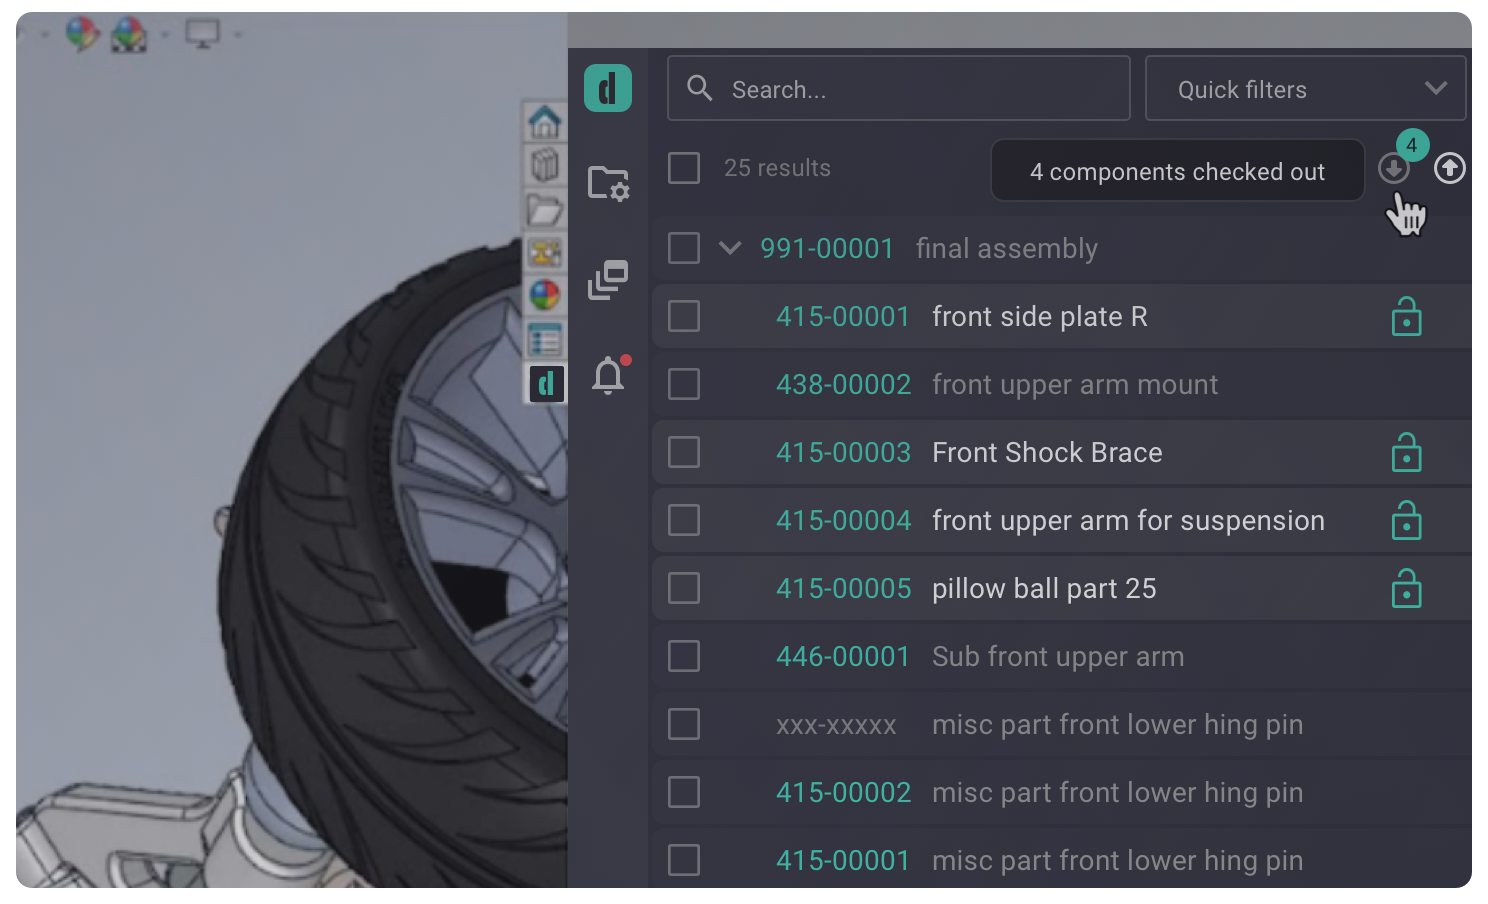Open the d tab in the SolidWorks task pane

(x=546, y=384)
